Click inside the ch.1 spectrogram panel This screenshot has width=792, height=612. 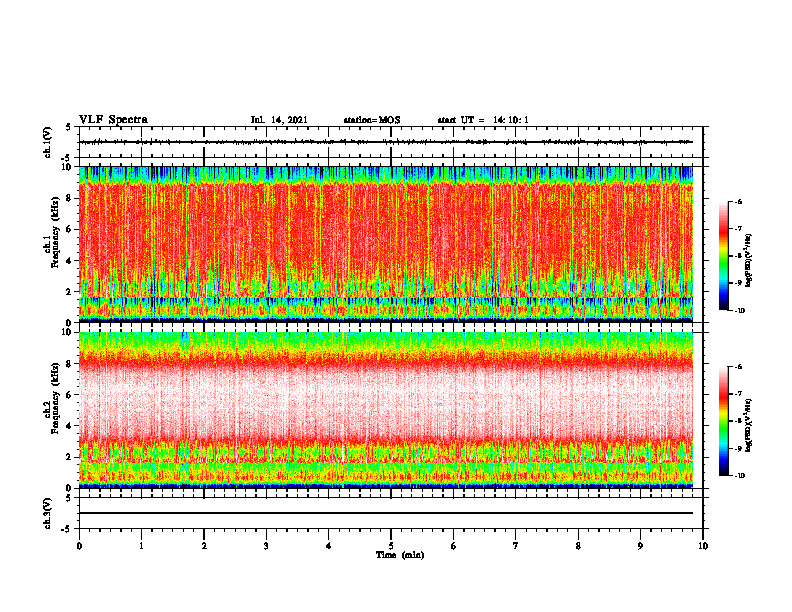(x=386, y=244)
